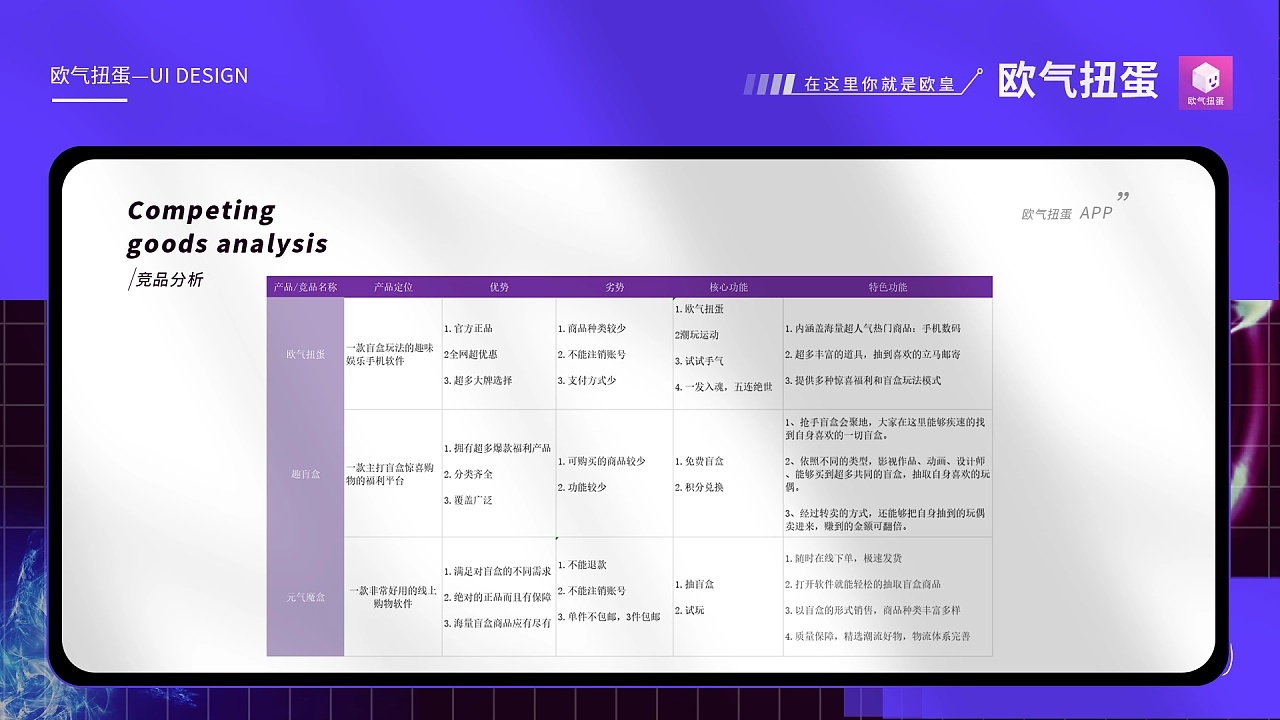
Task: Select the '产品定位' column header
Action: [393, 287]
